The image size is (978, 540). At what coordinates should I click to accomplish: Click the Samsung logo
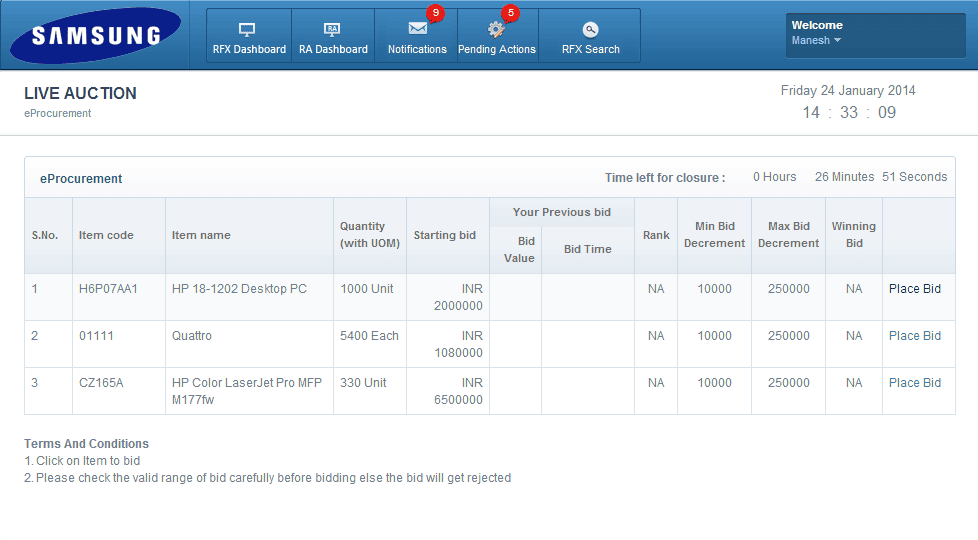click(96, 35)
